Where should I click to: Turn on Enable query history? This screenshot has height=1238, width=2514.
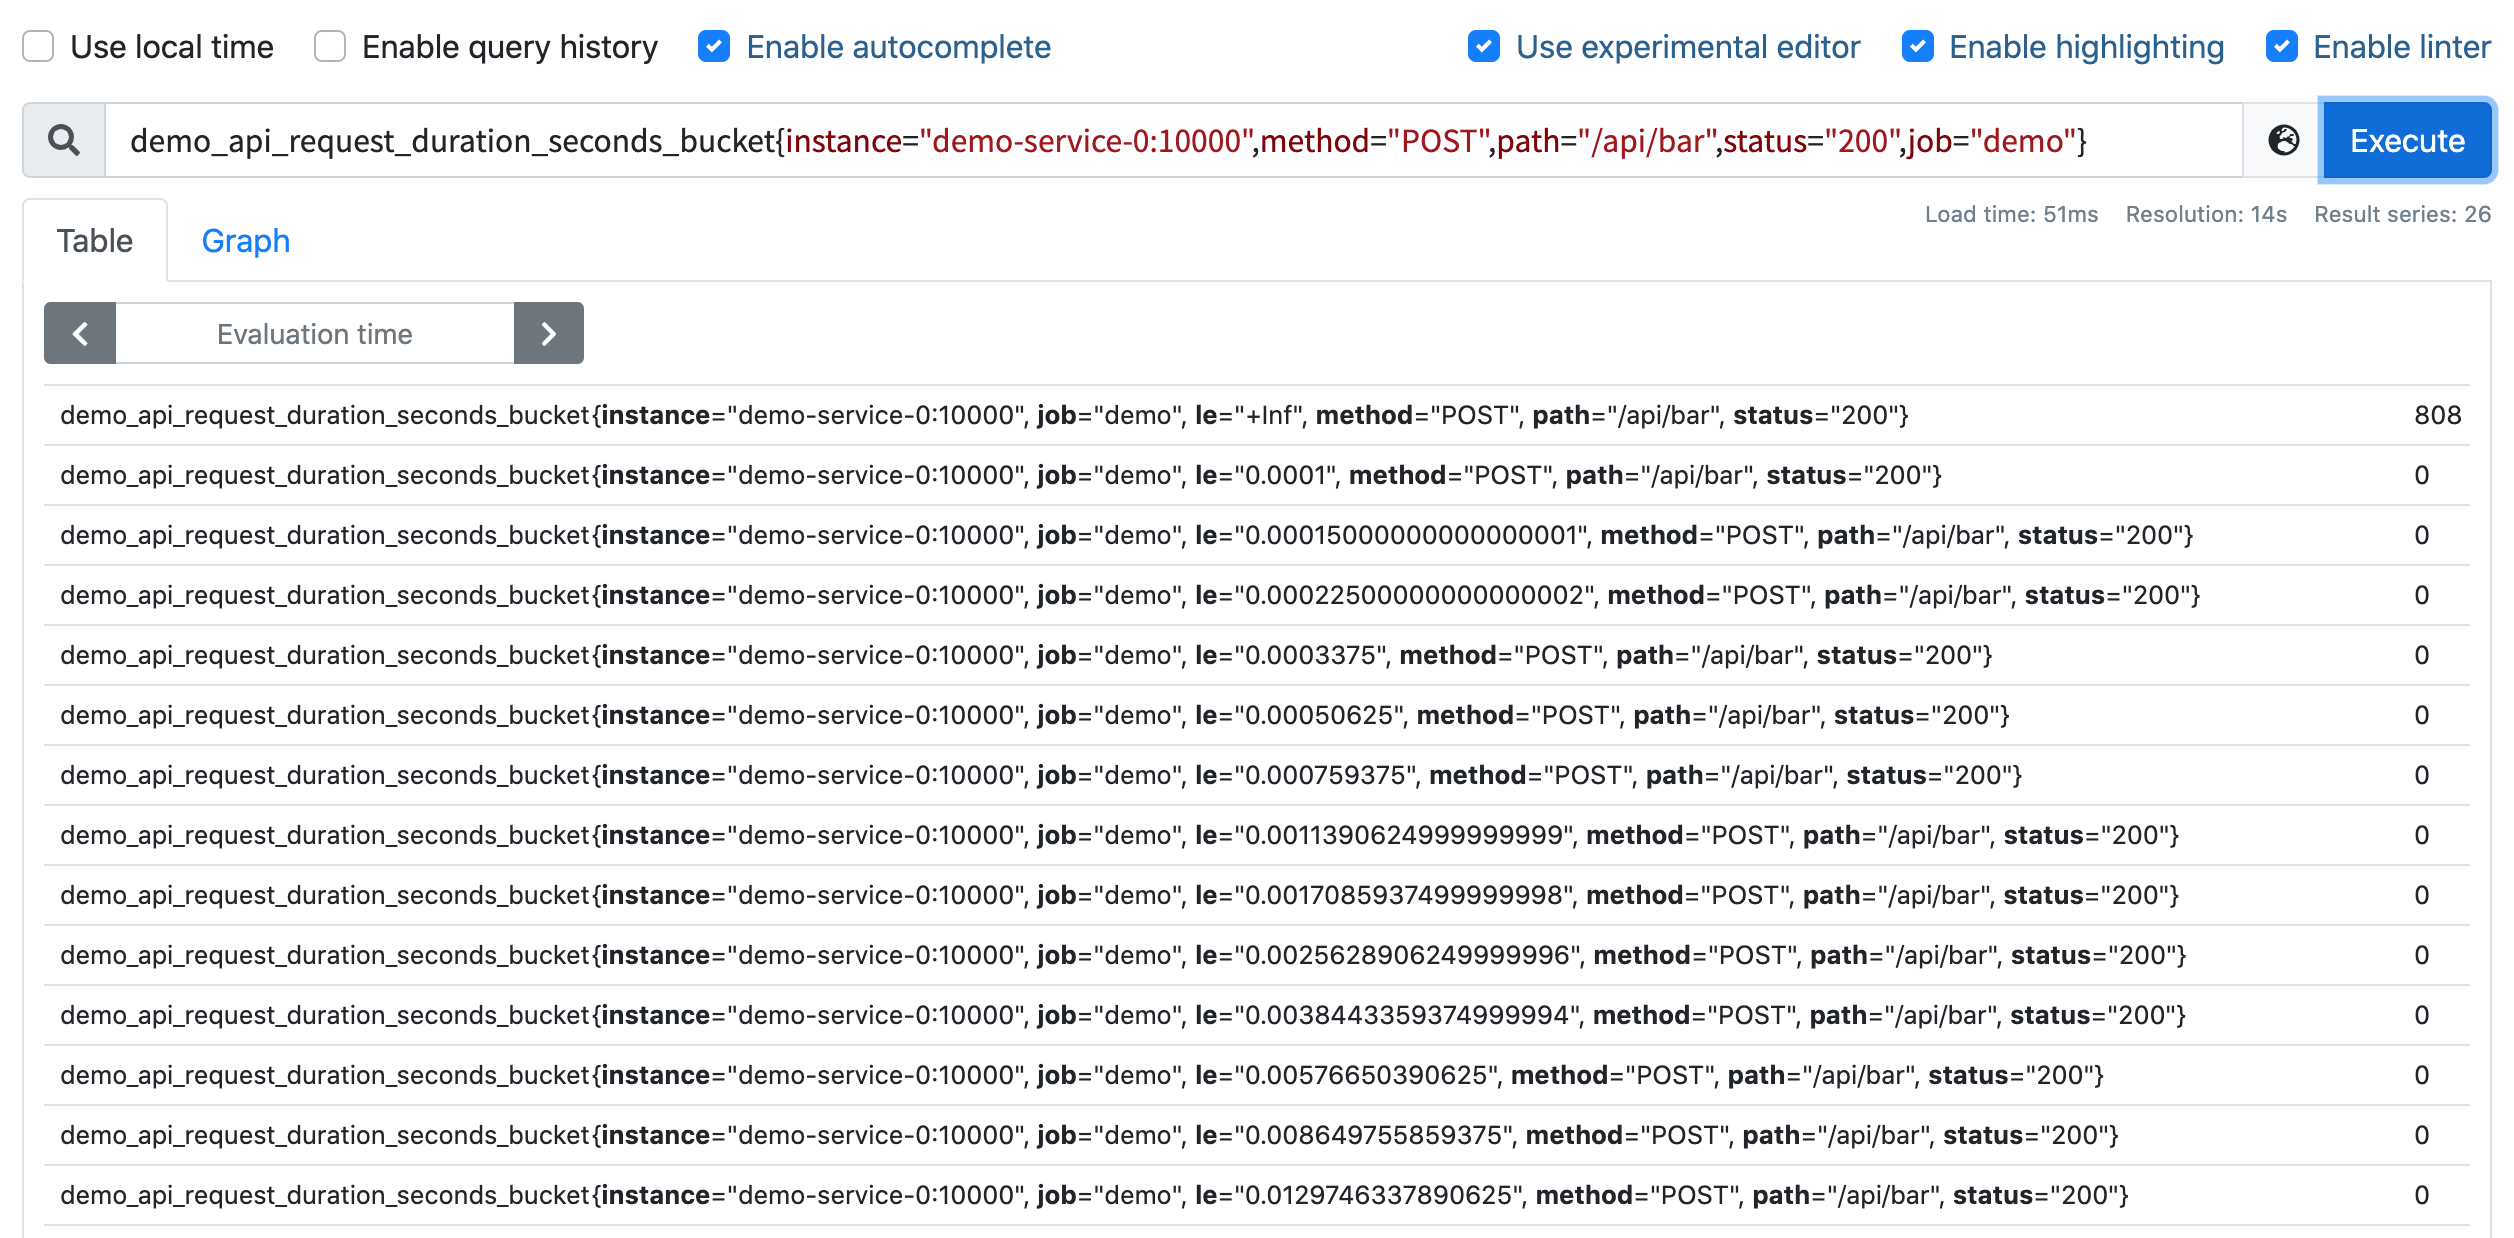coord(330,46)
